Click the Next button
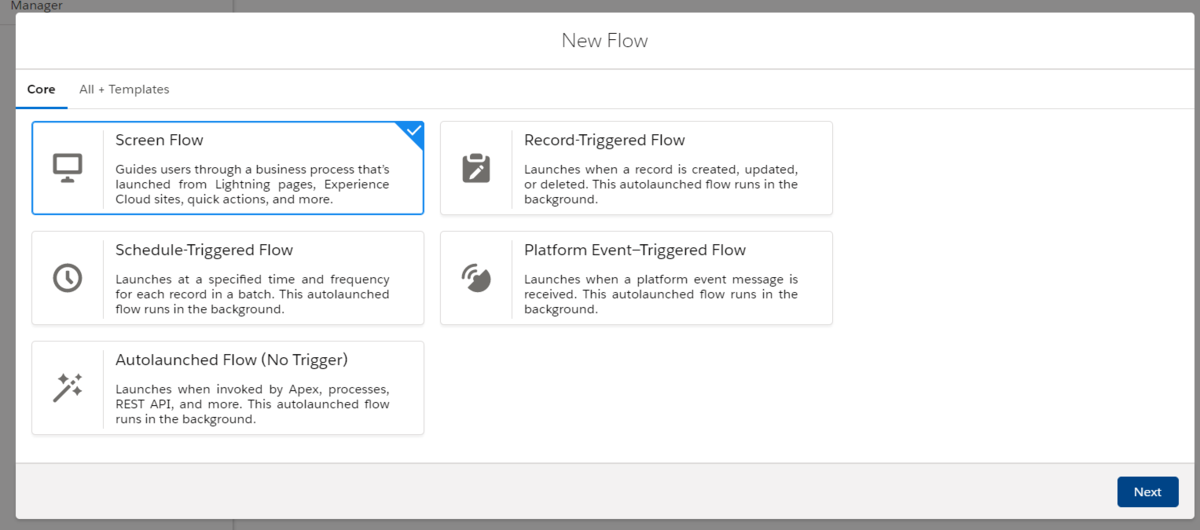Image resolution: width=1200 pixels, height=530 pixels. [x=1148, y=492]
